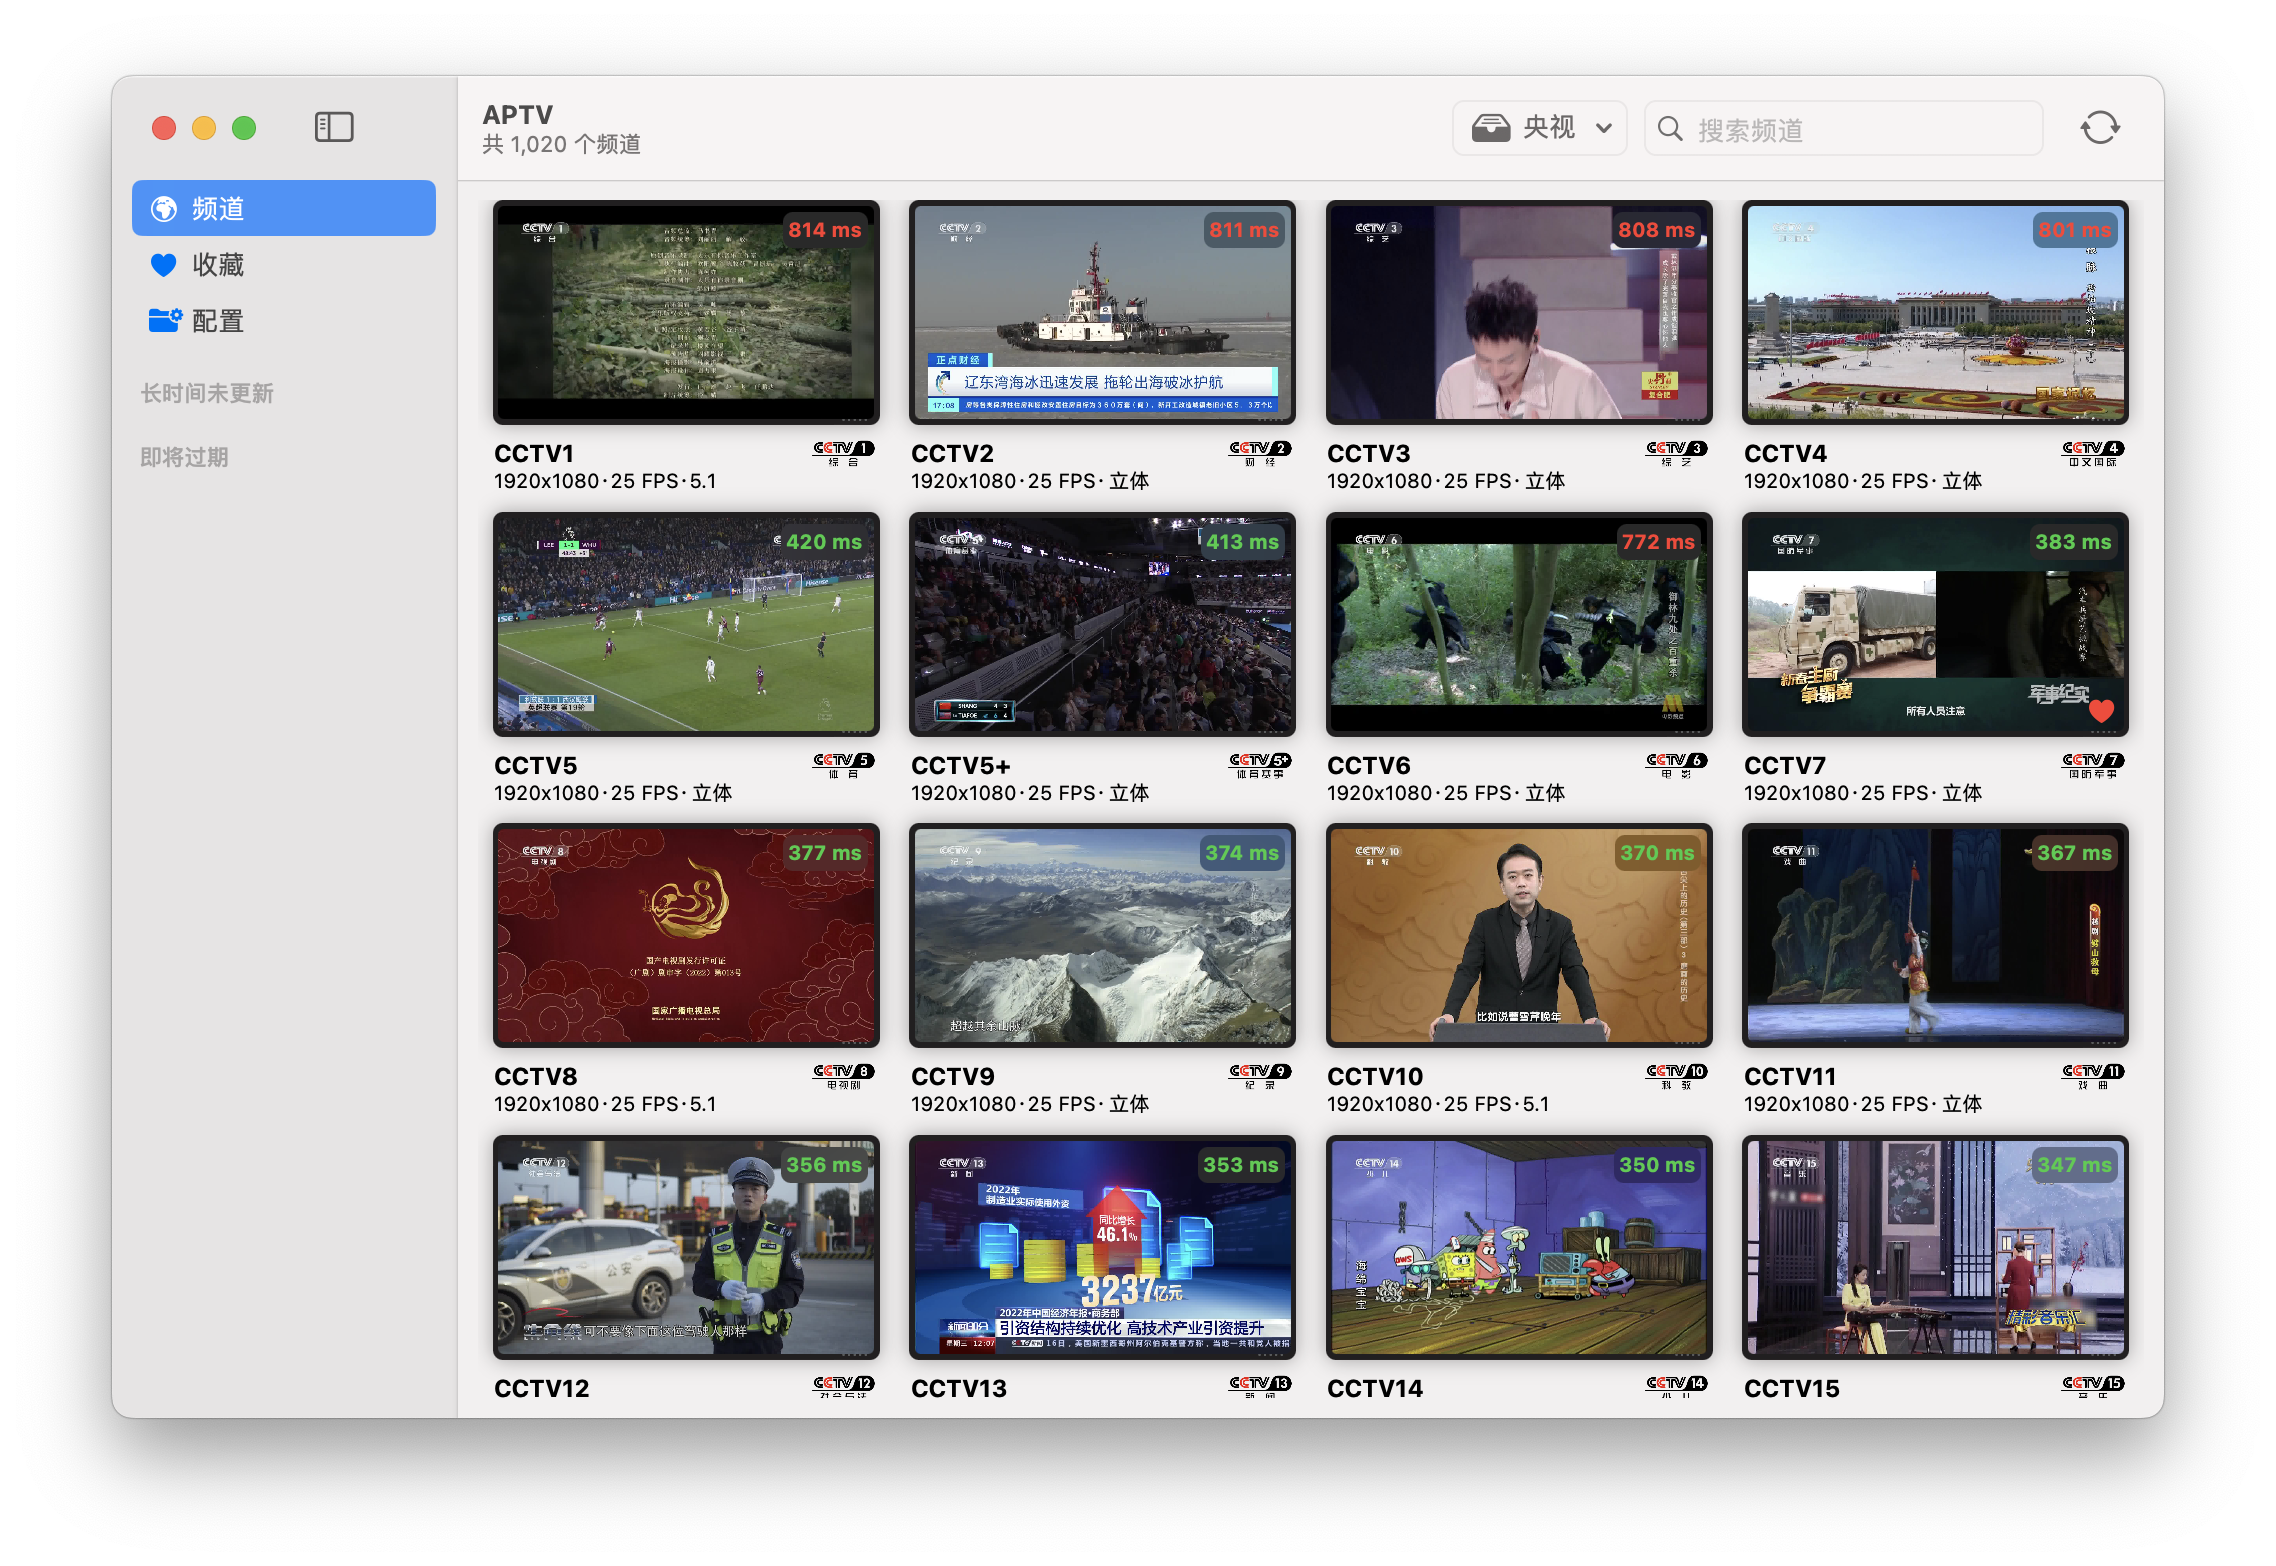The image size is (2276, 1566).
Task: Click the 811 ms latency badge
Action: point(1243,230)
